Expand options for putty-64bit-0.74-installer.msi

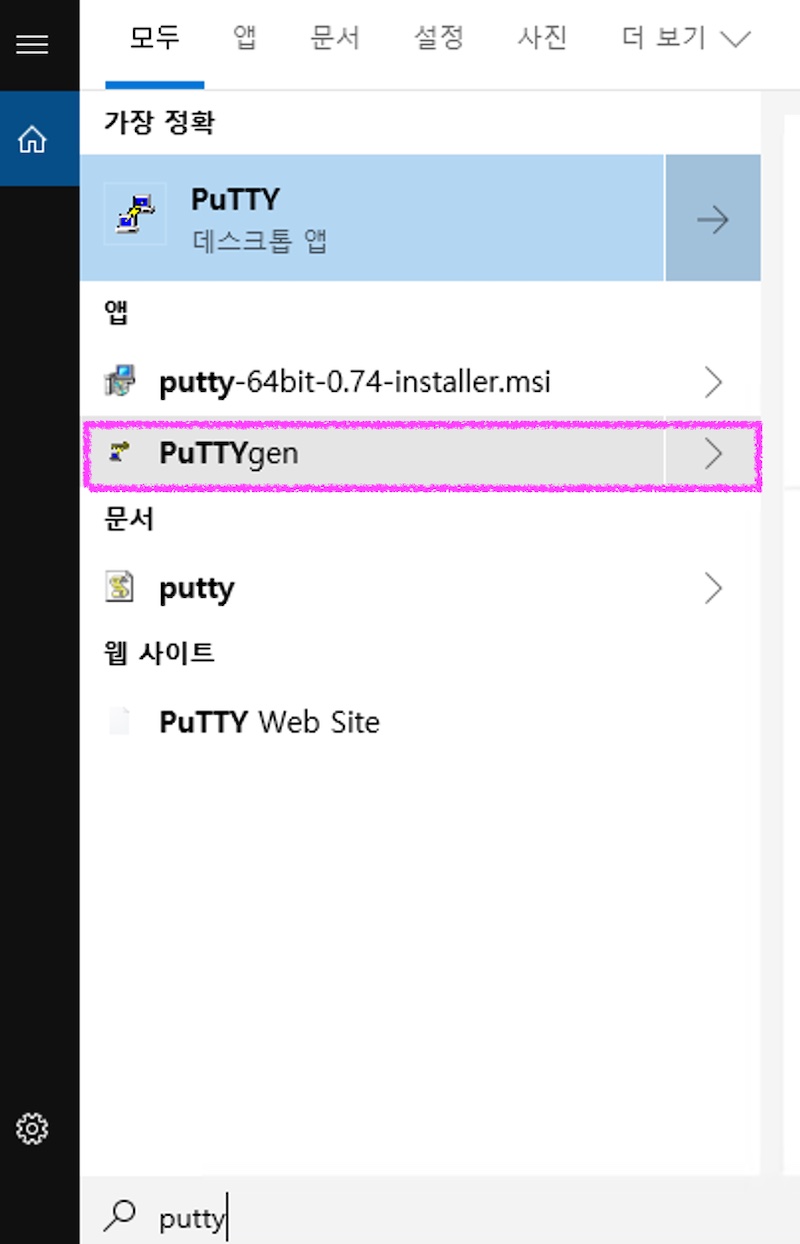(713, 382)
